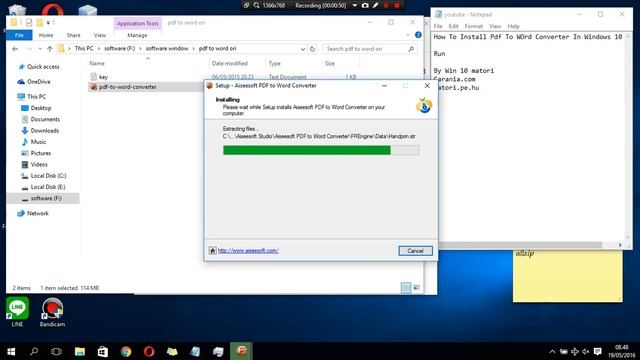Open the aiseesoft.com website link
The image size is (640, 360).
coord(248,251)
